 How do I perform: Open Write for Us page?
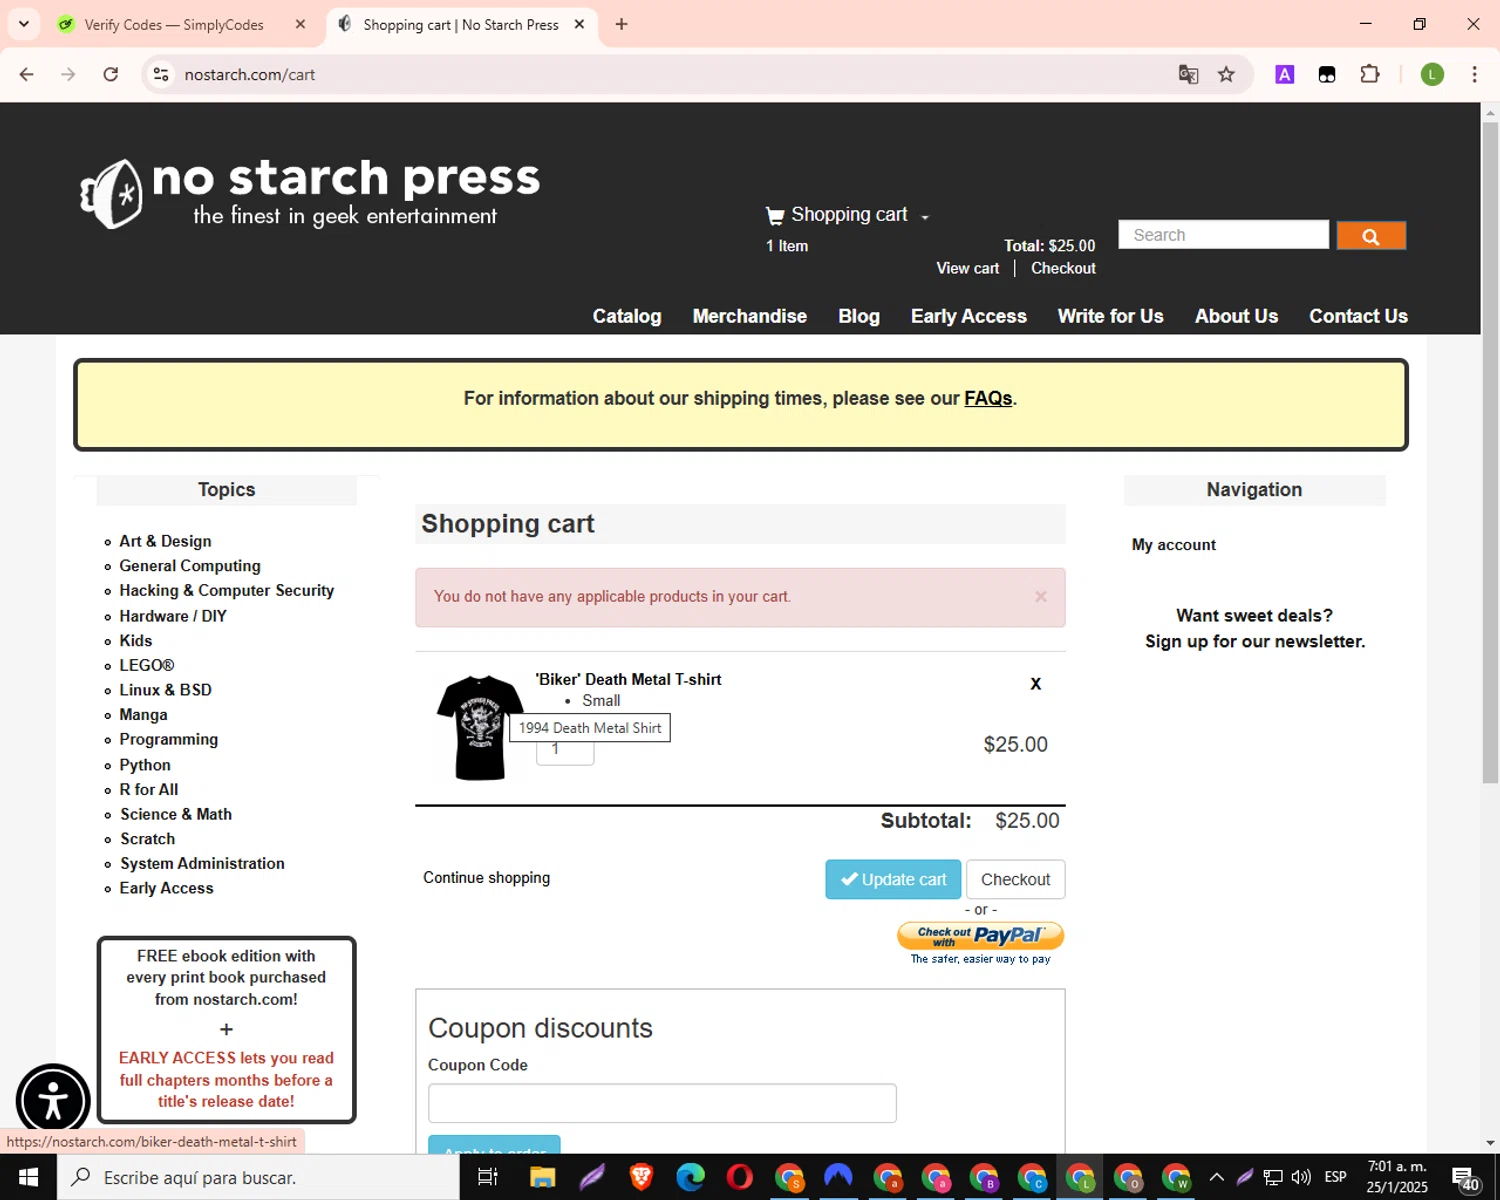(1111, 316)
